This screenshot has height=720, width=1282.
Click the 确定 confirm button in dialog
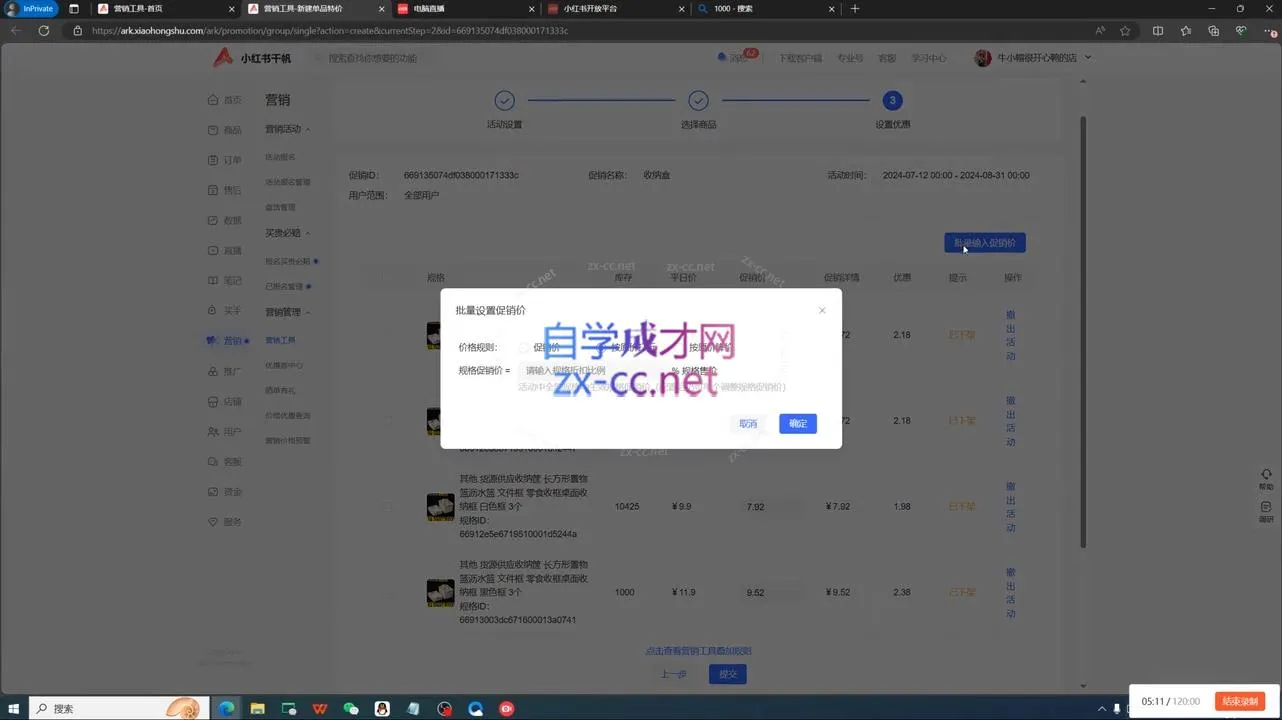[x=797, y=423]
